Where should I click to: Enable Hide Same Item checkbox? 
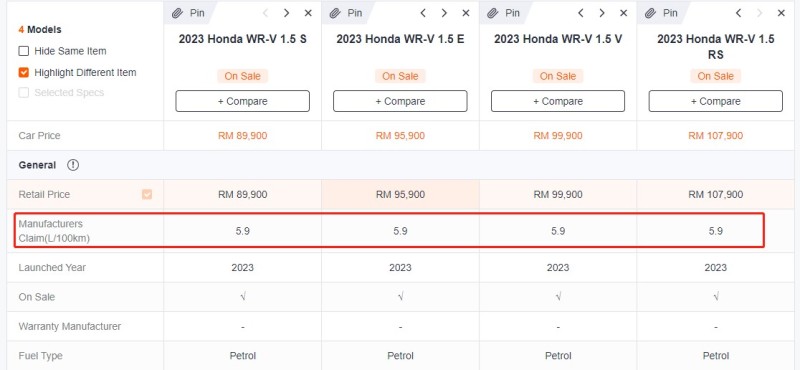click(23, 51)
